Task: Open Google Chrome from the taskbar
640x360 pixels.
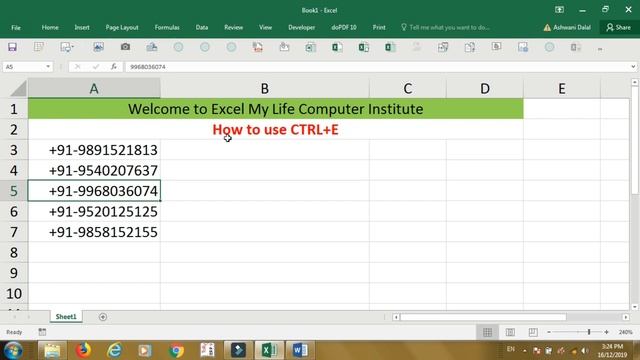Action: 177,350
